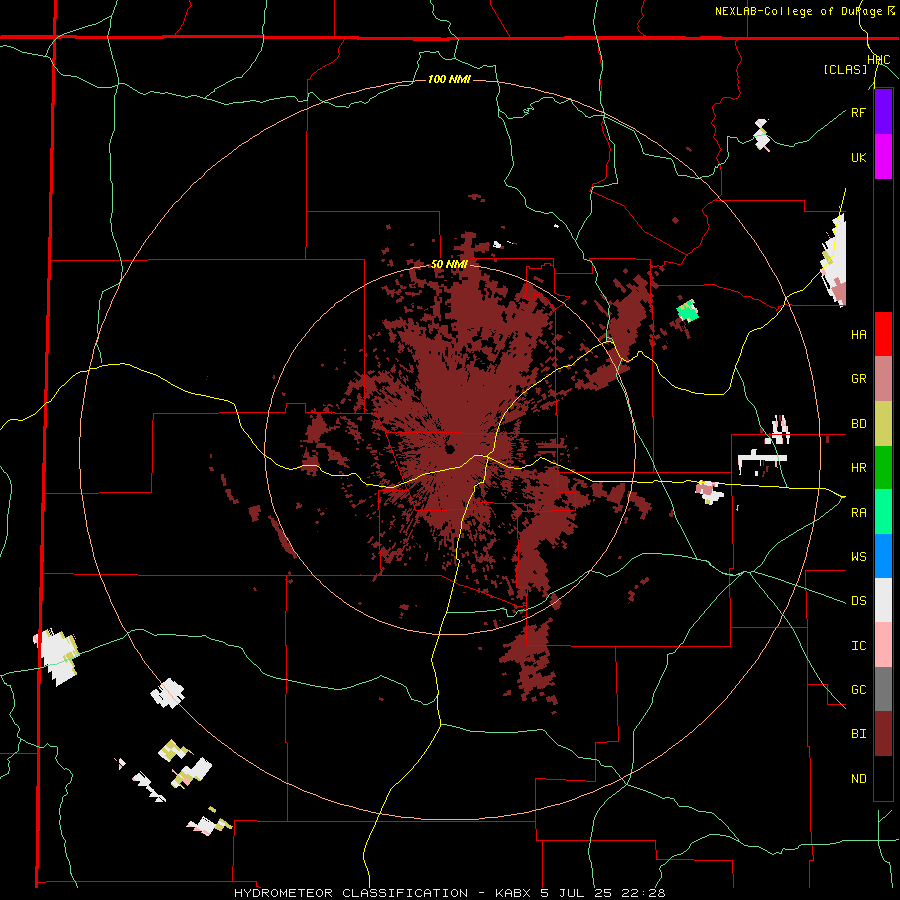Select the GR dusty-pink legend swatch
The height and width of the screenshot is (900, 900).
(883, 379)
